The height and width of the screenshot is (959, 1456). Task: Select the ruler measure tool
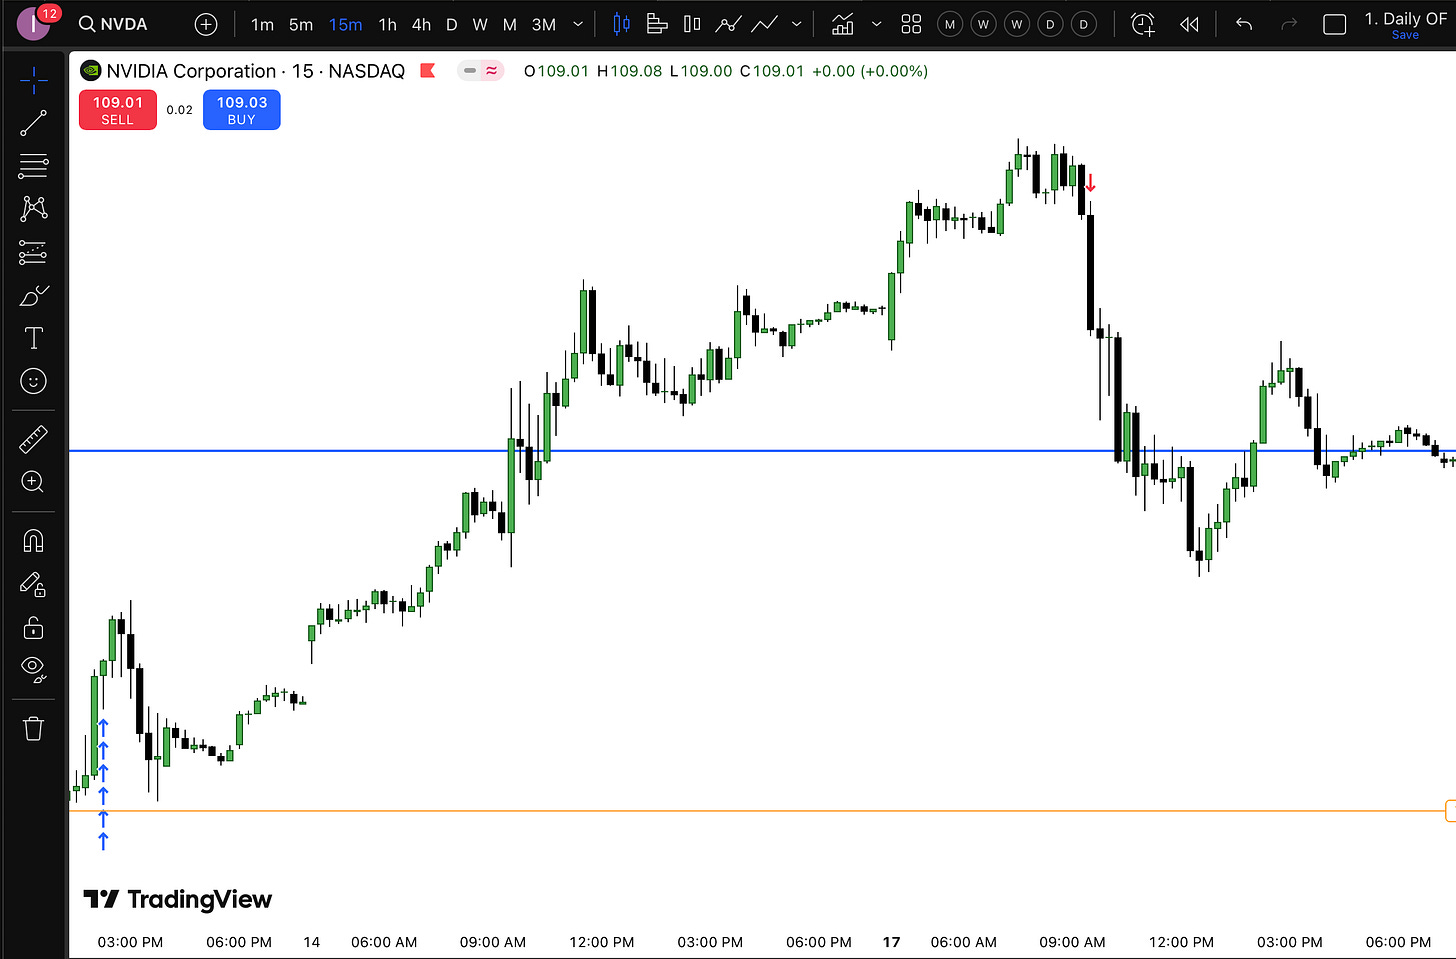click(x=33, y=438)
